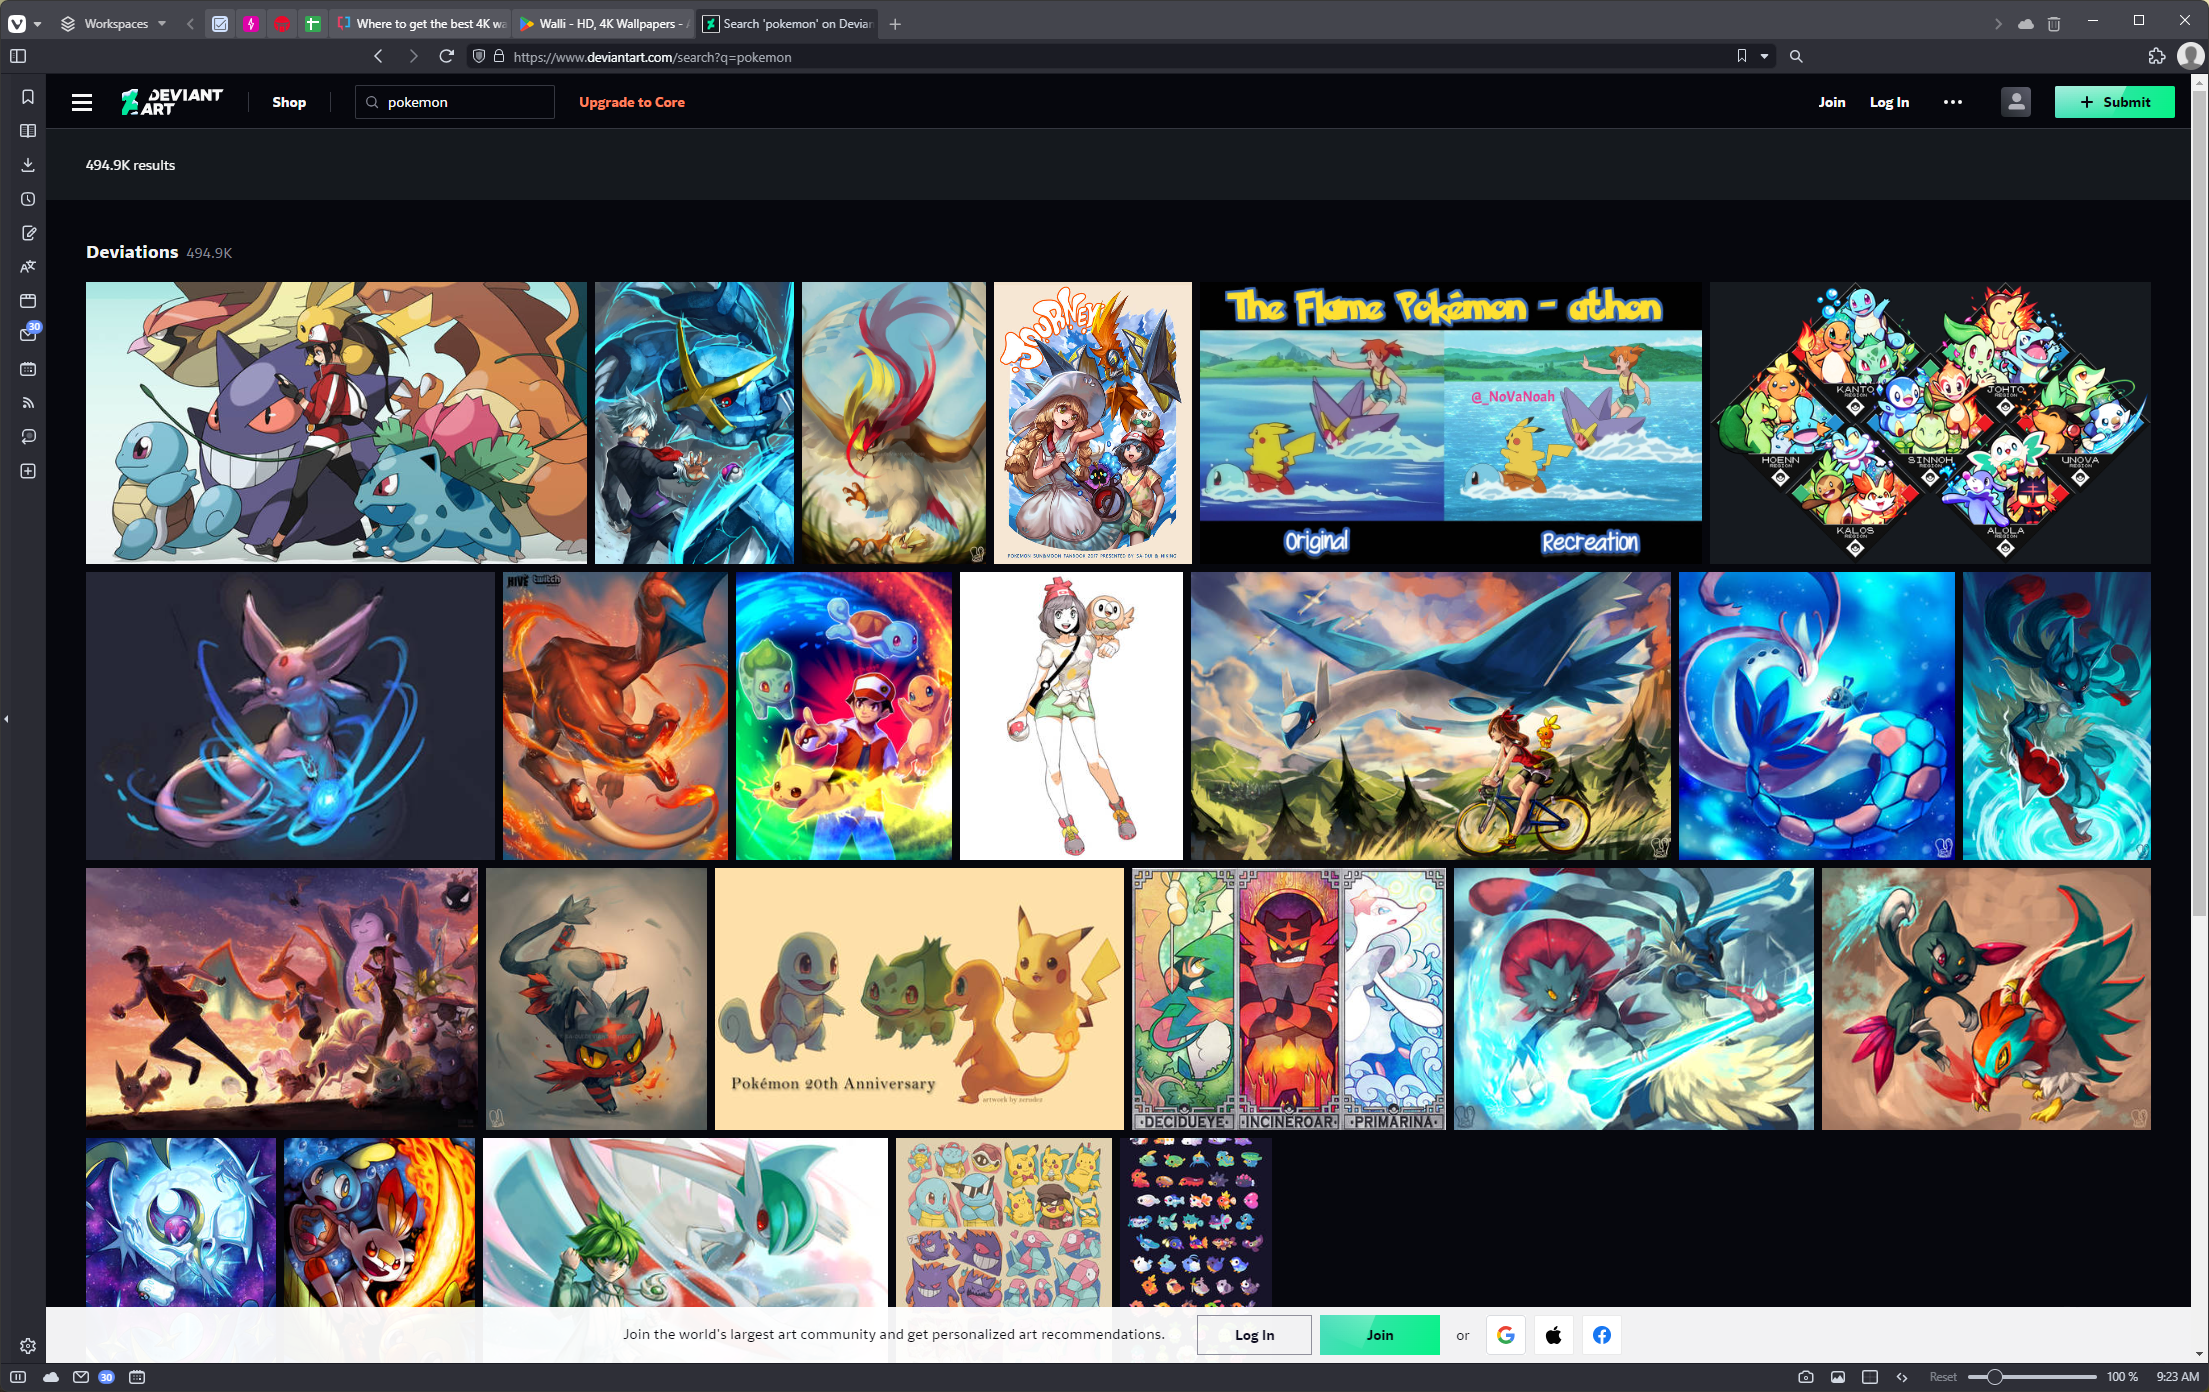The height and width of the screenshot is (1392, 2209).
Task: Open DeviantArt hamburger menu
Action: [x=82, y=102]
